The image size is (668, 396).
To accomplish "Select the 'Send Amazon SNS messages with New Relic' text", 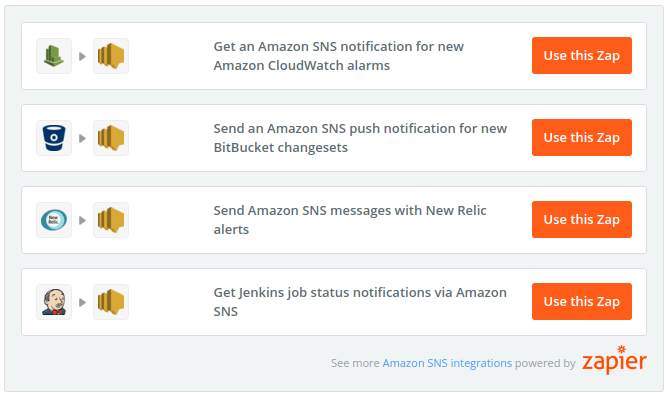I will coord(350,210).
